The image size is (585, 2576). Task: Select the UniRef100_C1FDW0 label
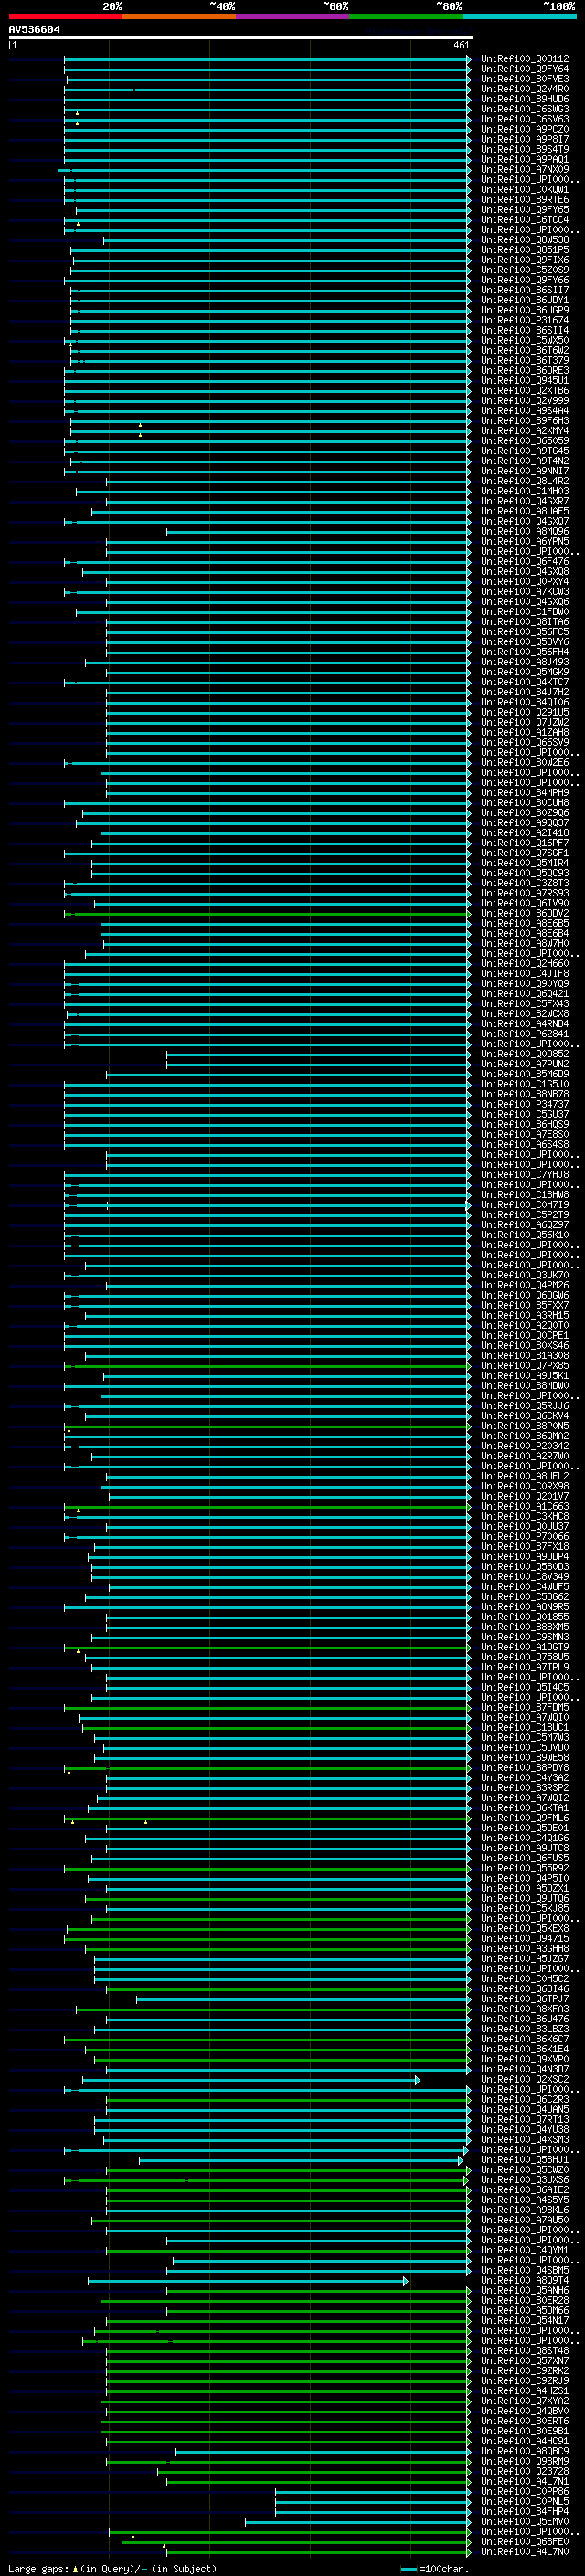[x=525, y=611]
